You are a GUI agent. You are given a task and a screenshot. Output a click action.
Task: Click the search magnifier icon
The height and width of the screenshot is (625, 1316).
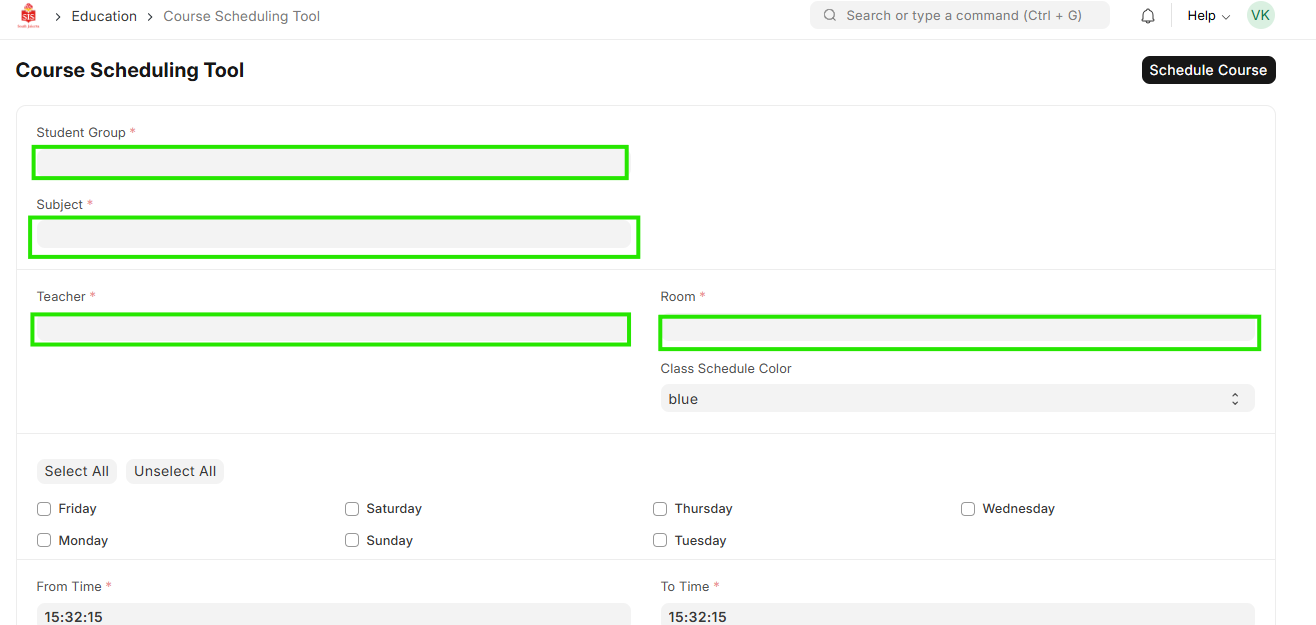point(830,16)
